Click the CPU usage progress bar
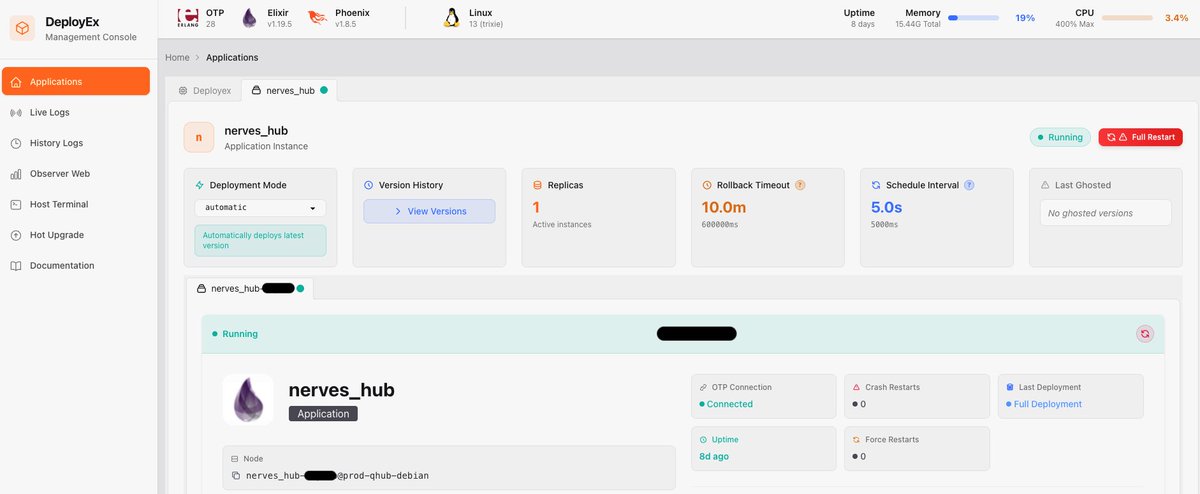The image size is (1200, 494). (x=1127, y=18)
